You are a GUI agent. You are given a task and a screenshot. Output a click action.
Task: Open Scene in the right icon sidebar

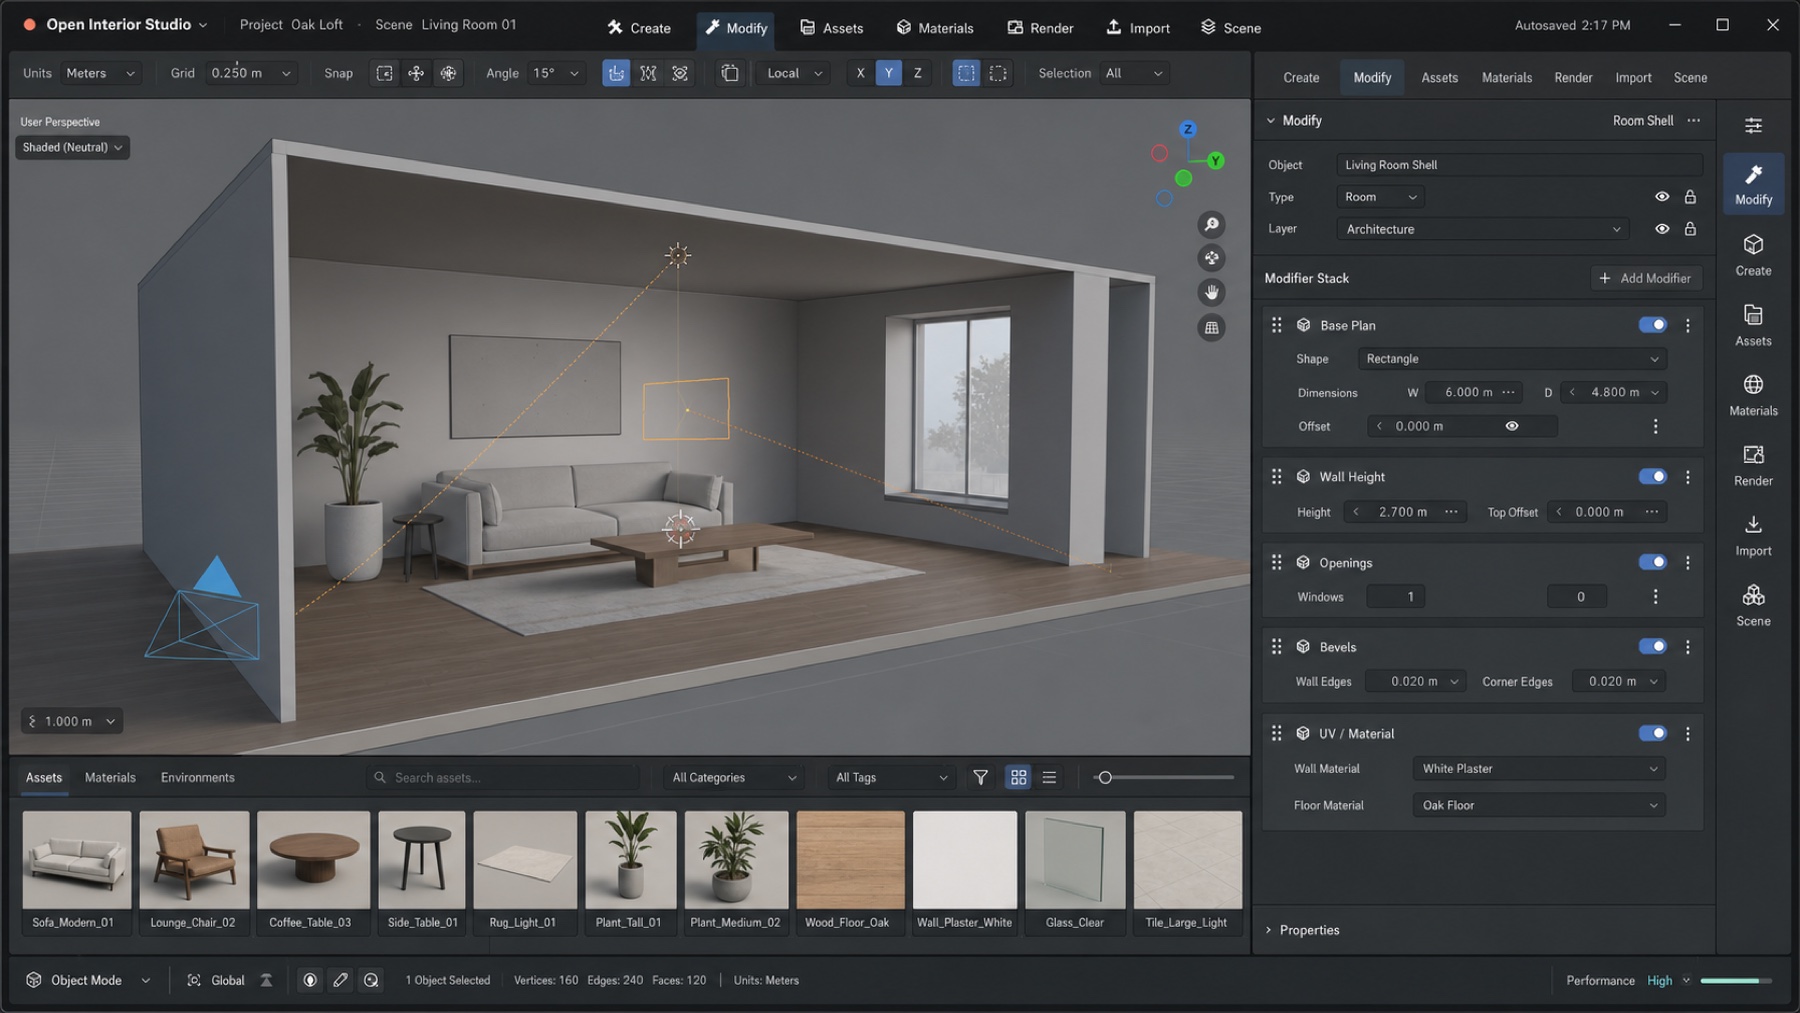[x=1753, y=605]
